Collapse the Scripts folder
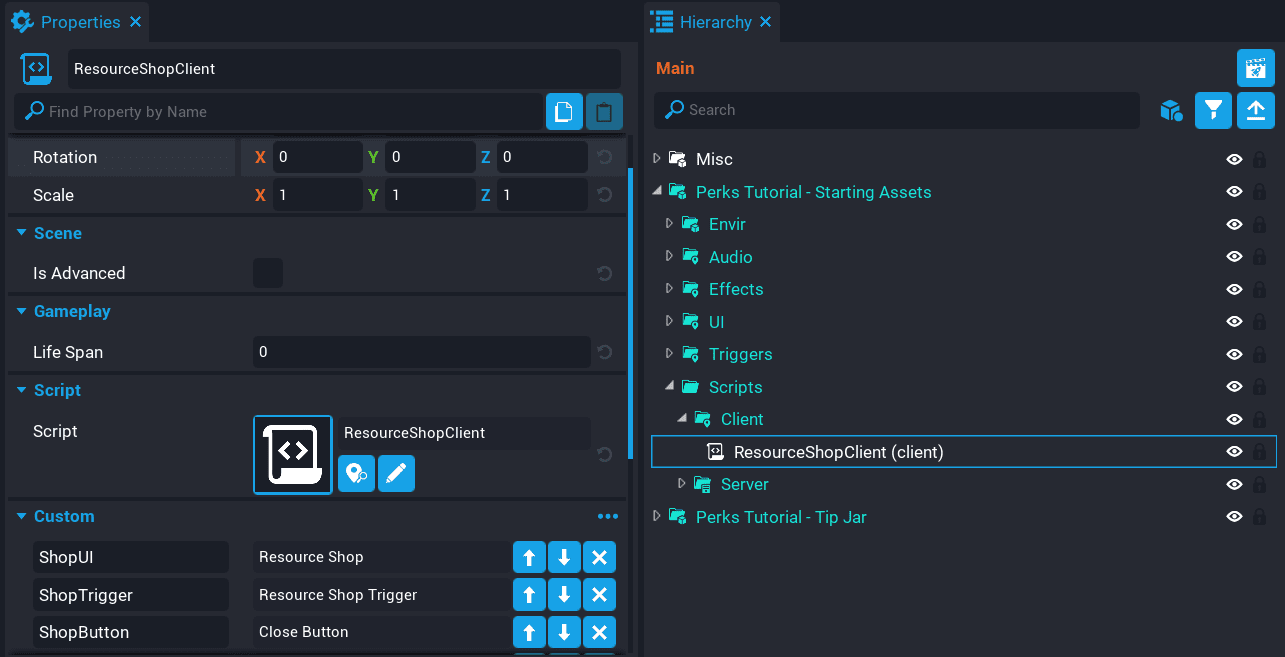The width and height of the screenshot is (1285, 657). [670, 387]
